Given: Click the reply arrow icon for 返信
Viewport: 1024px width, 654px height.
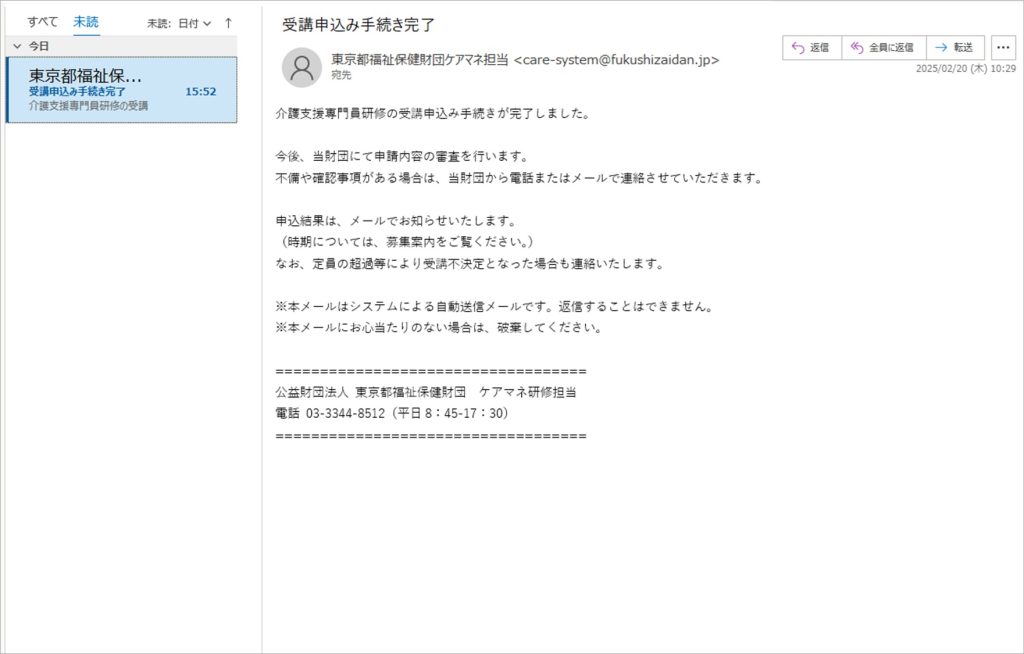Looking at the screenshot, I should [798, 47].
